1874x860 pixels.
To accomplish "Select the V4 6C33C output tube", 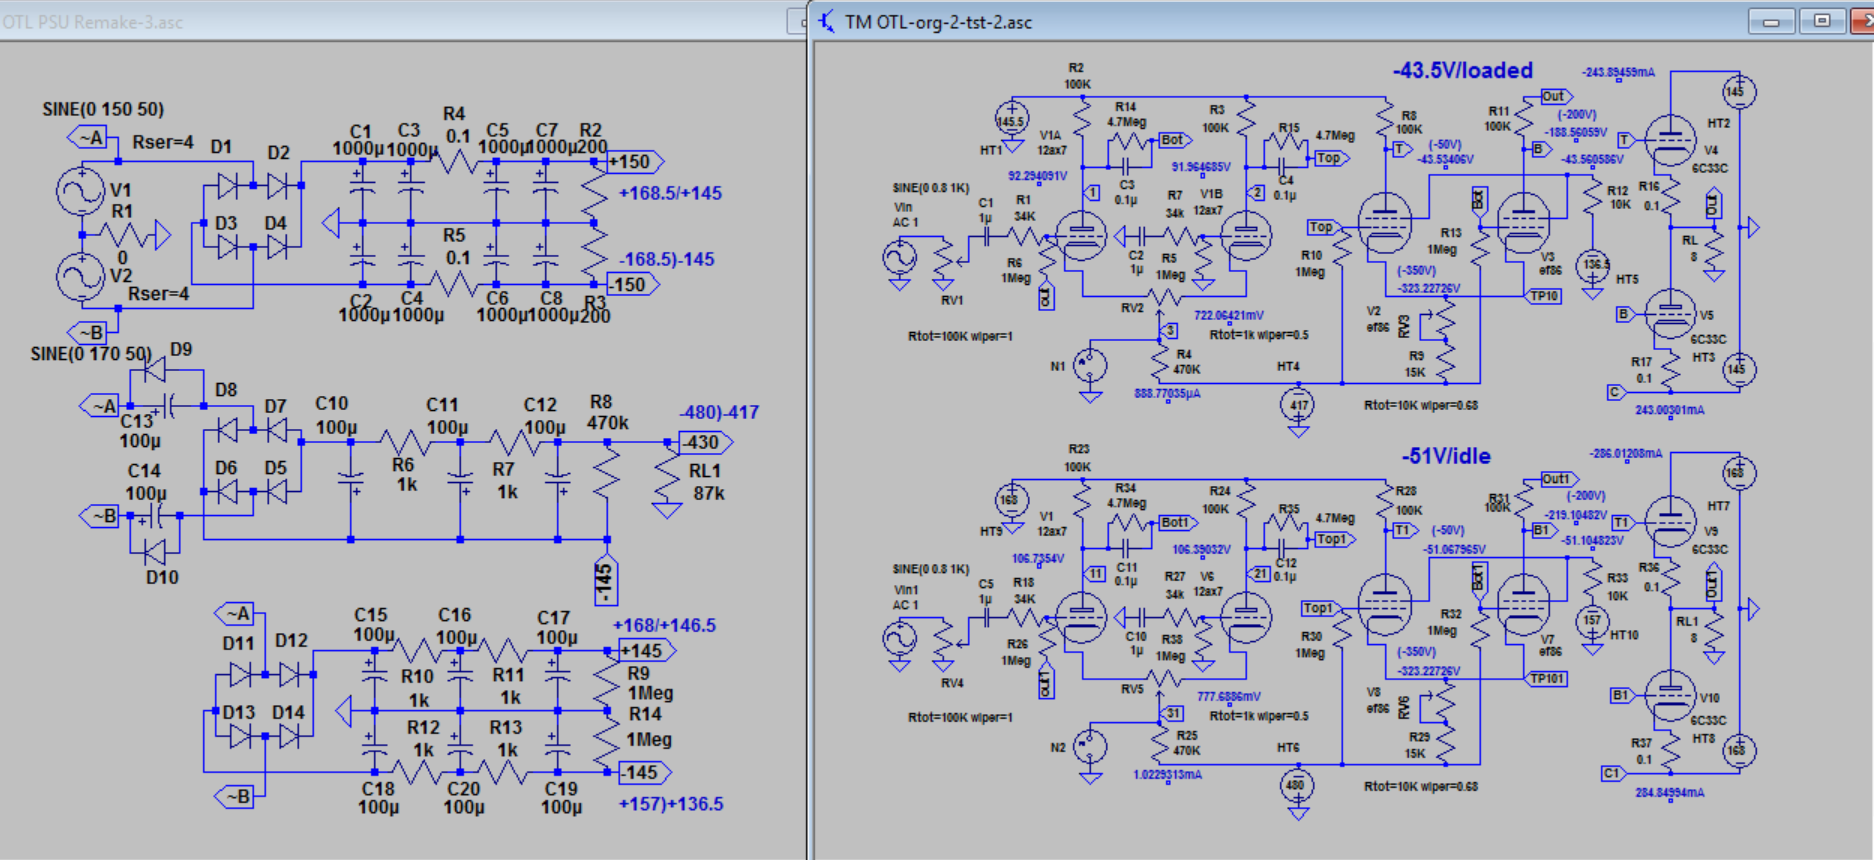I will 1669,141.
